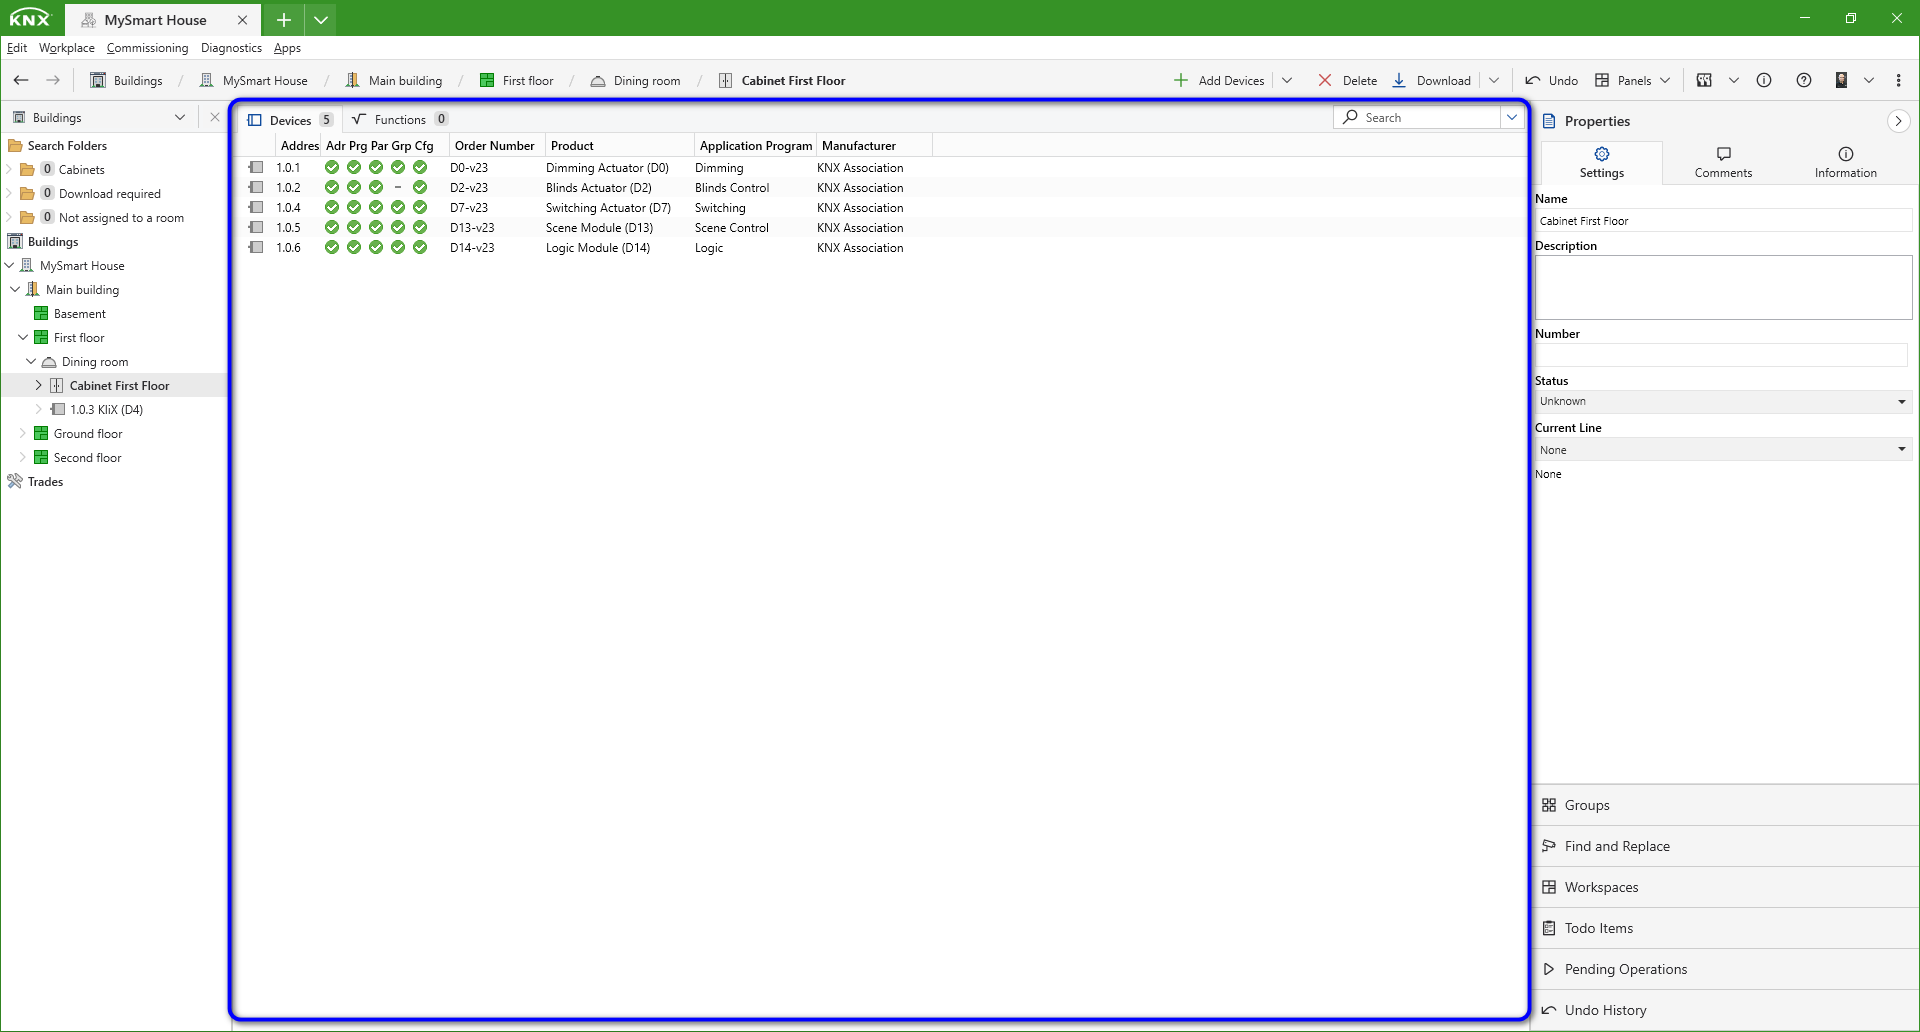Go to Main building breadcrumb

tap(393, 80)
